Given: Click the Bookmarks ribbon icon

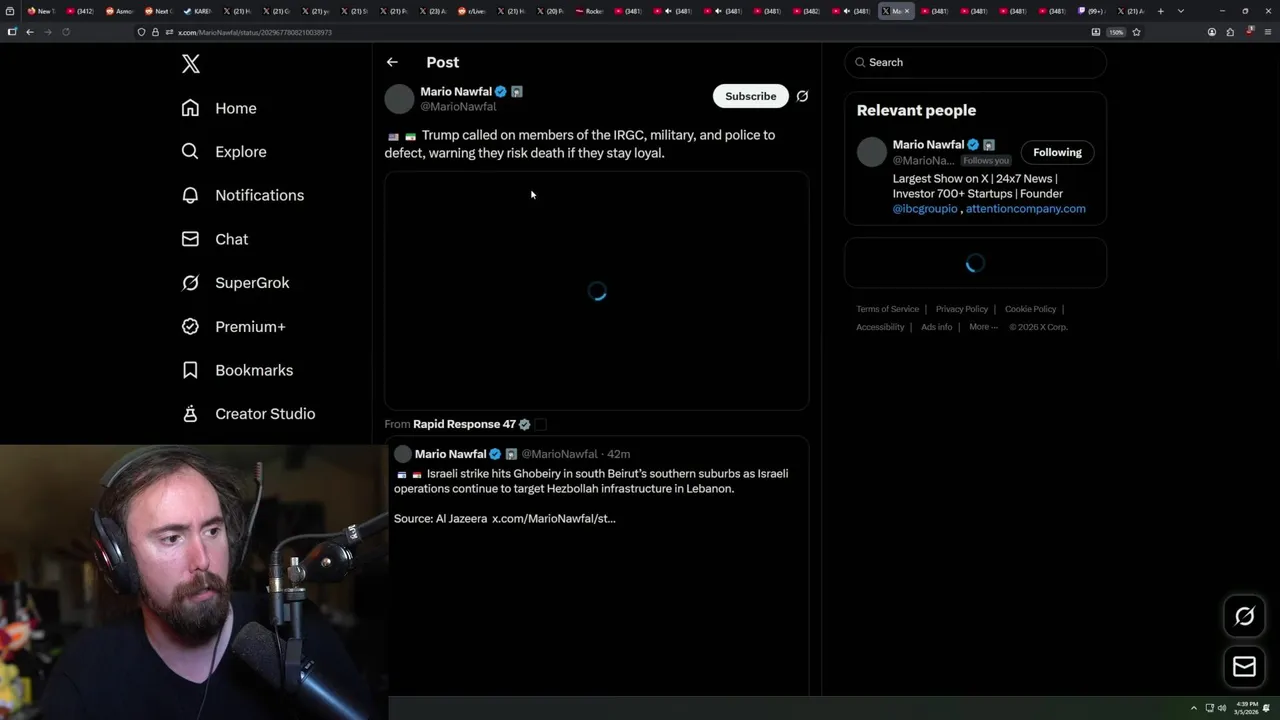Looking at the screenshot, I should [x=190, y=370].
